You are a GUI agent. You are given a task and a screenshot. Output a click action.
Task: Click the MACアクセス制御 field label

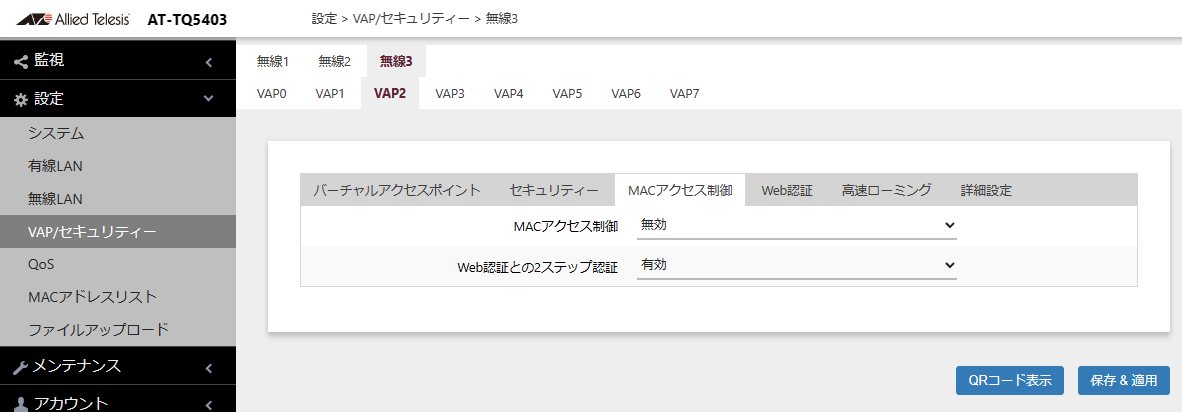565,226
